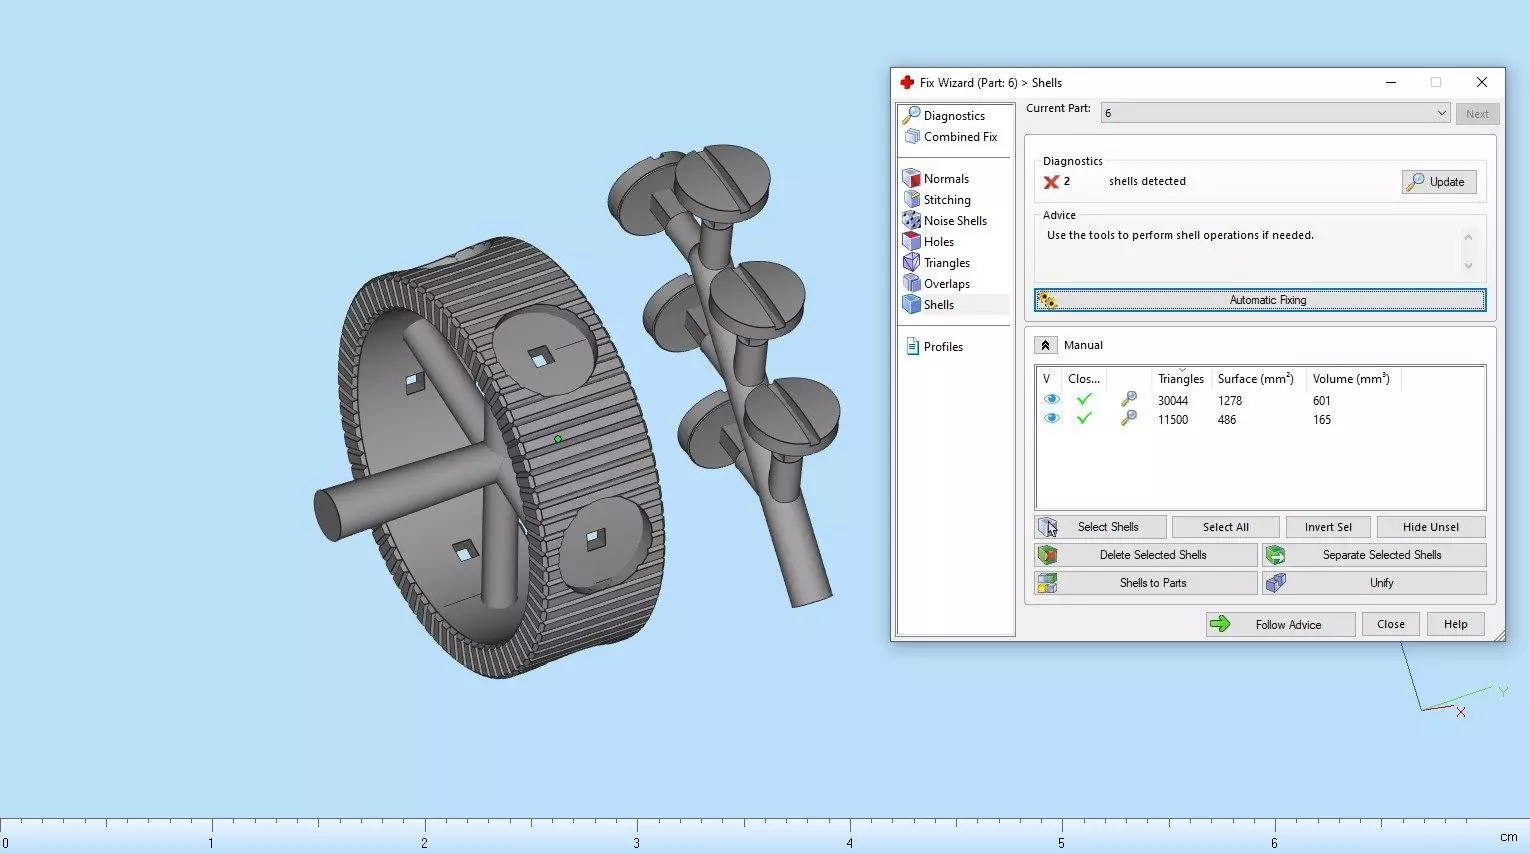Sort shells by the Triangles column
This screenshot has height=854, width=1530.
point(1181,379)
